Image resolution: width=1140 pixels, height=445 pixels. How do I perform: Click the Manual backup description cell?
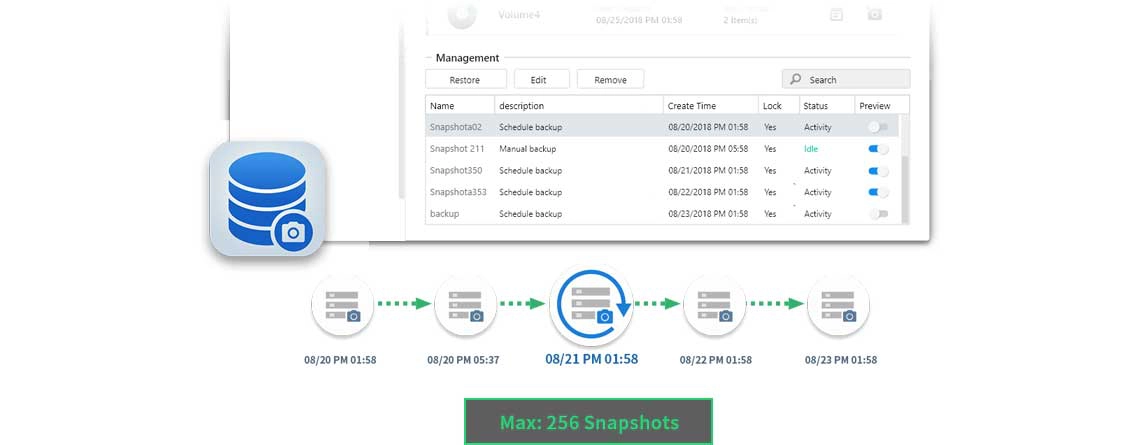click(x=527, y=149)
